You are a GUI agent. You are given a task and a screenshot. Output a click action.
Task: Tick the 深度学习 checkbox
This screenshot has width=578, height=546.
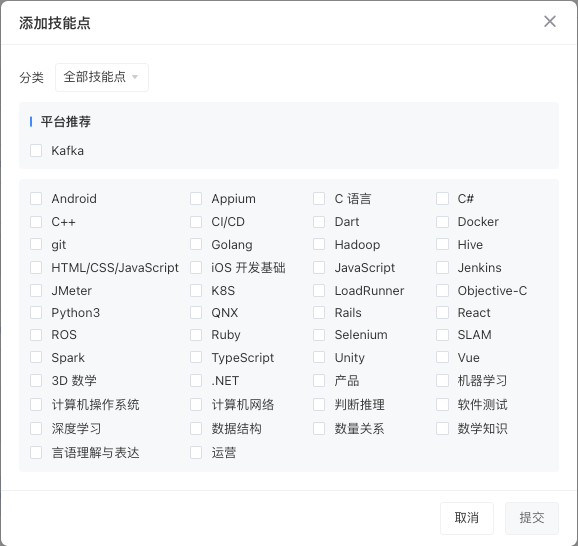(36, 428)
